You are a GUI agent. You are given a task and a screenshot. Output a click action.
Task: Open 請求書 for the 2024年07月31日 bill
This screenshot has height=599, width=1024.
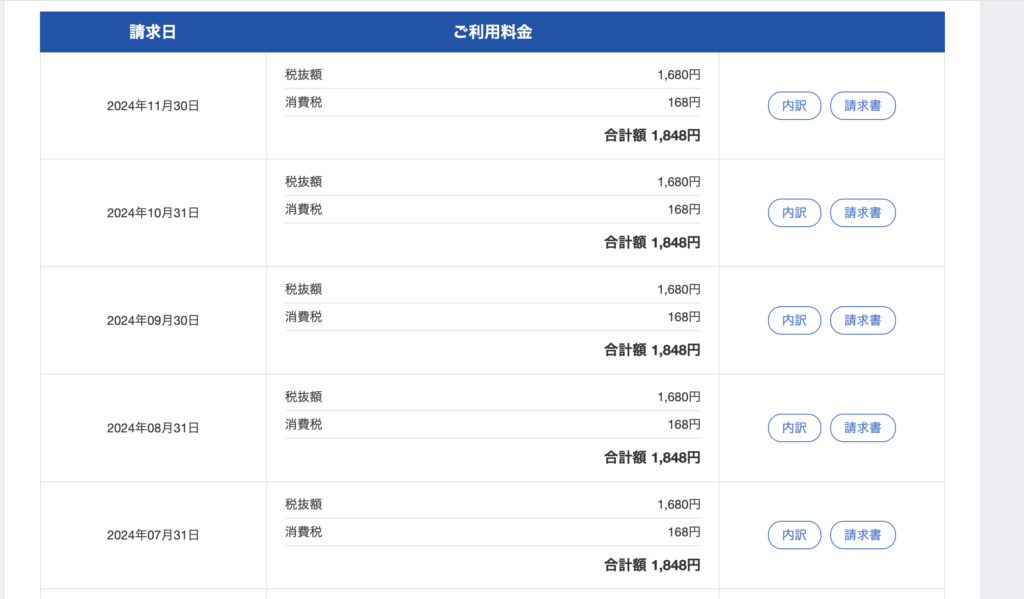863,535
